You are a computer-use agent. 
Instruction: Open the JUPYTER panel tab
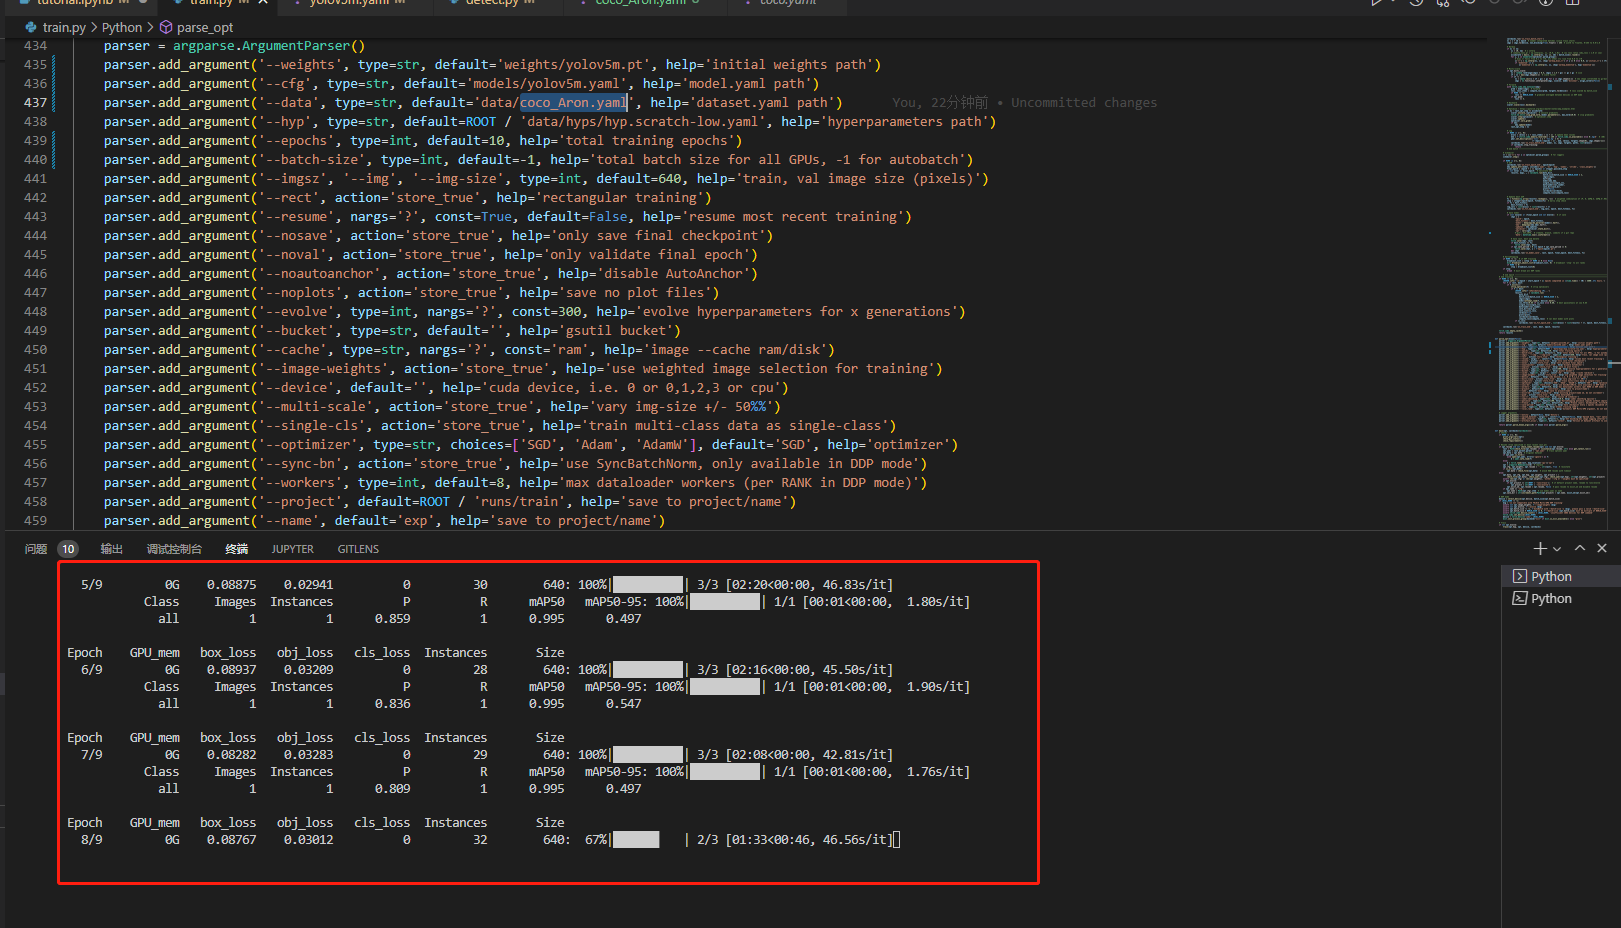(x=293, y=549)
